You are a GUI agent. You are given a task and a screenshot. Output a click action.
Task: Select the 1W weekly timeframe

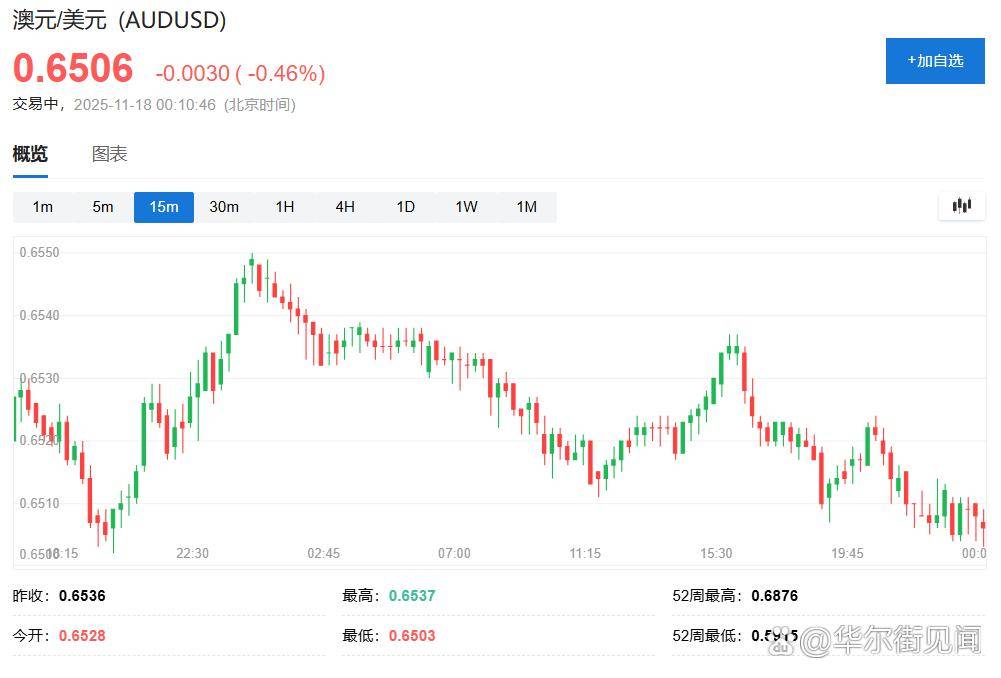pyautogui.click(x=466, y=207)
